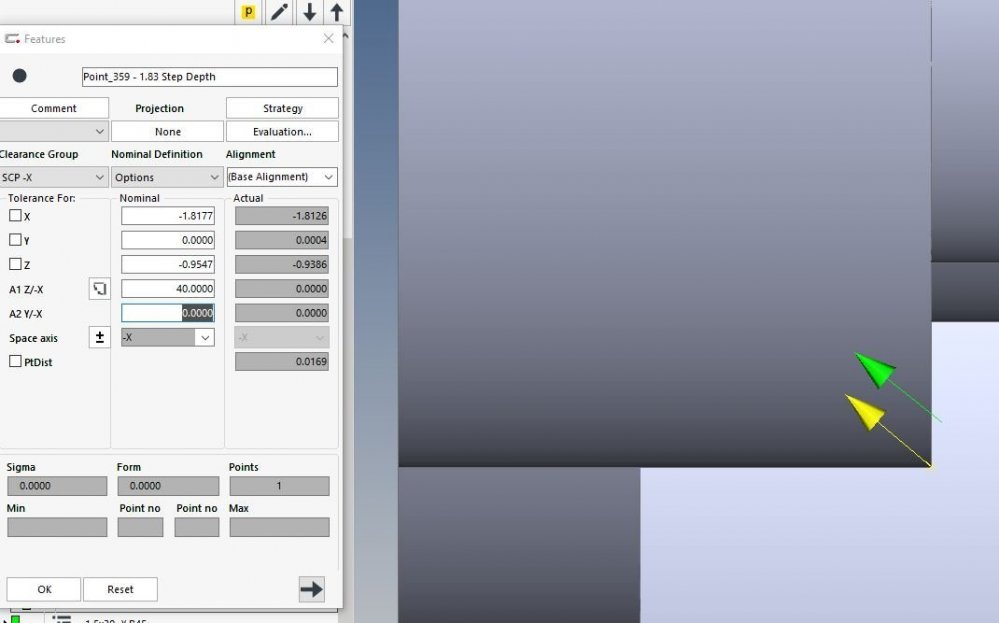Click the Max value field

click(279, 527)
